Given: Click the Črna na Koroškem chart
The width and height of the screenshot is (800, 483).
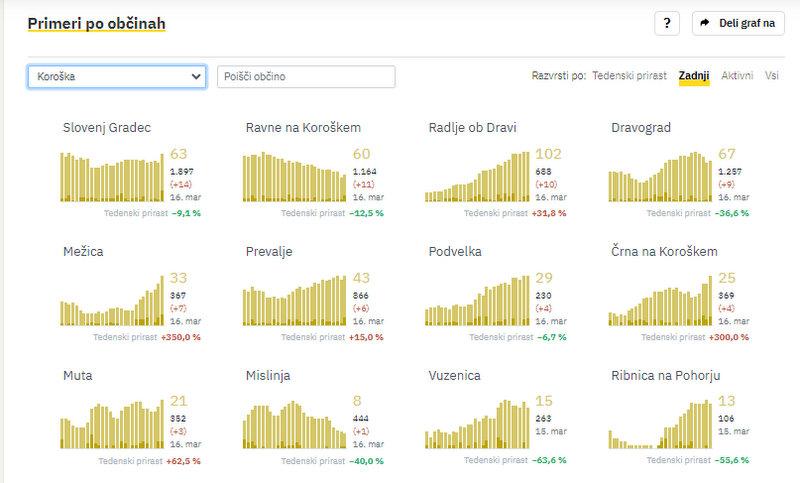Looking at the screenshot, I should click(x=659, y=301).
